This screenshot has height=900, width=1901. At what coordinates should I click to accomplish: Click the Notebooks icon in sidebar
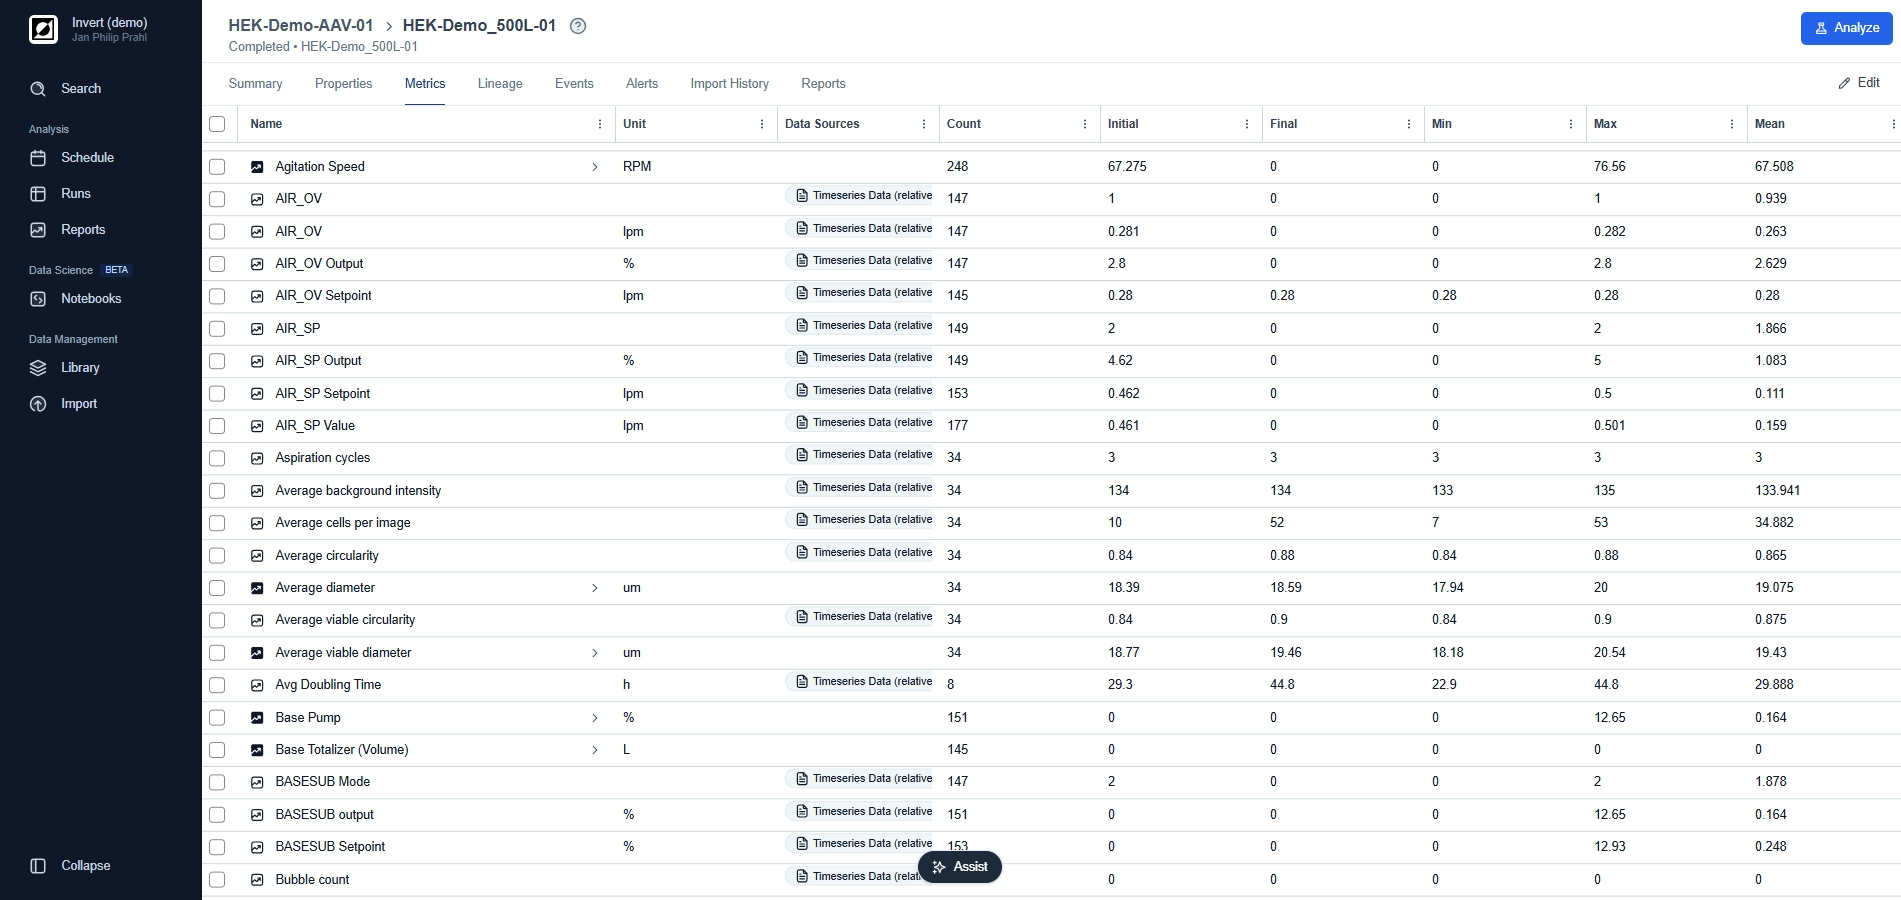38,299
